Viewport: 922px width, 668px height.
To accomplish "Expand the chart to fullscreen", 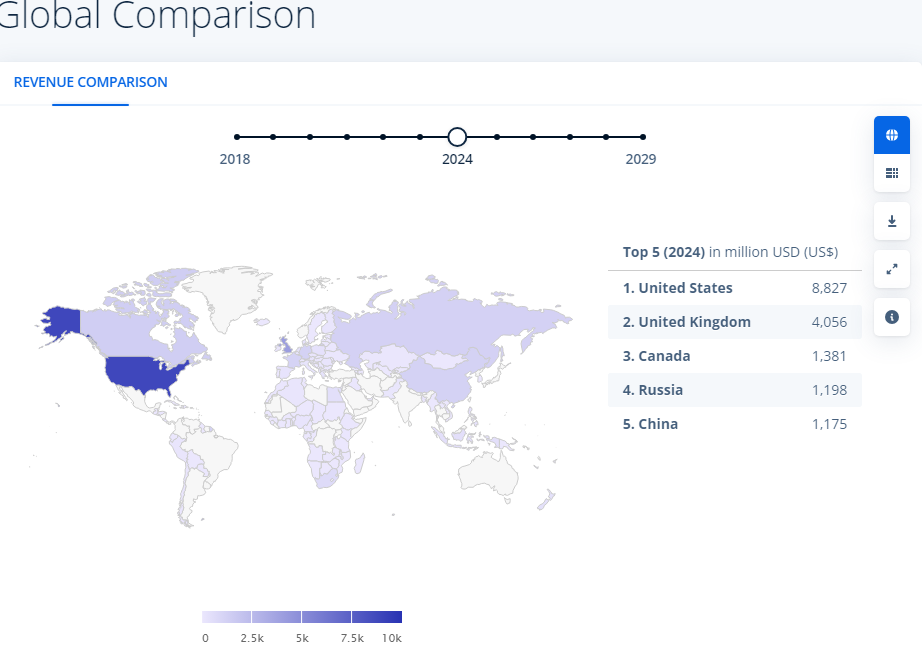I will [x=891, y=269].
